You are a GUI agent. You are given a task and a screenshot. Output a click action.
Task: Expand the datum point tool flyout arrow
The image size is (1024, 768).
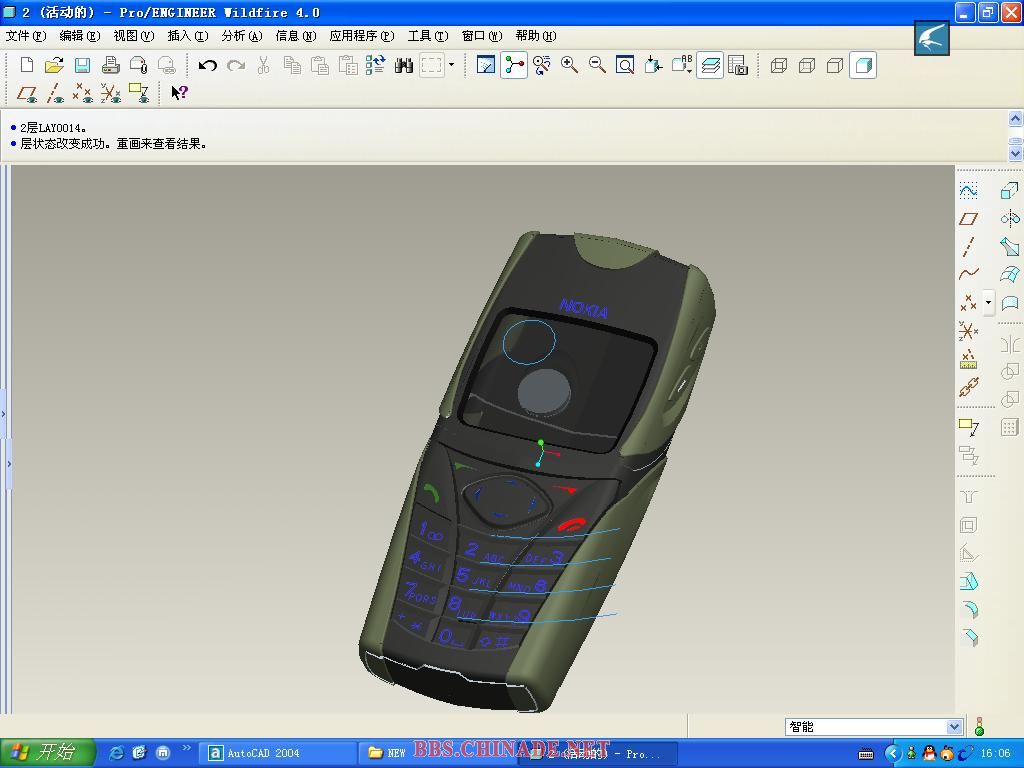(x=988, y=302)
